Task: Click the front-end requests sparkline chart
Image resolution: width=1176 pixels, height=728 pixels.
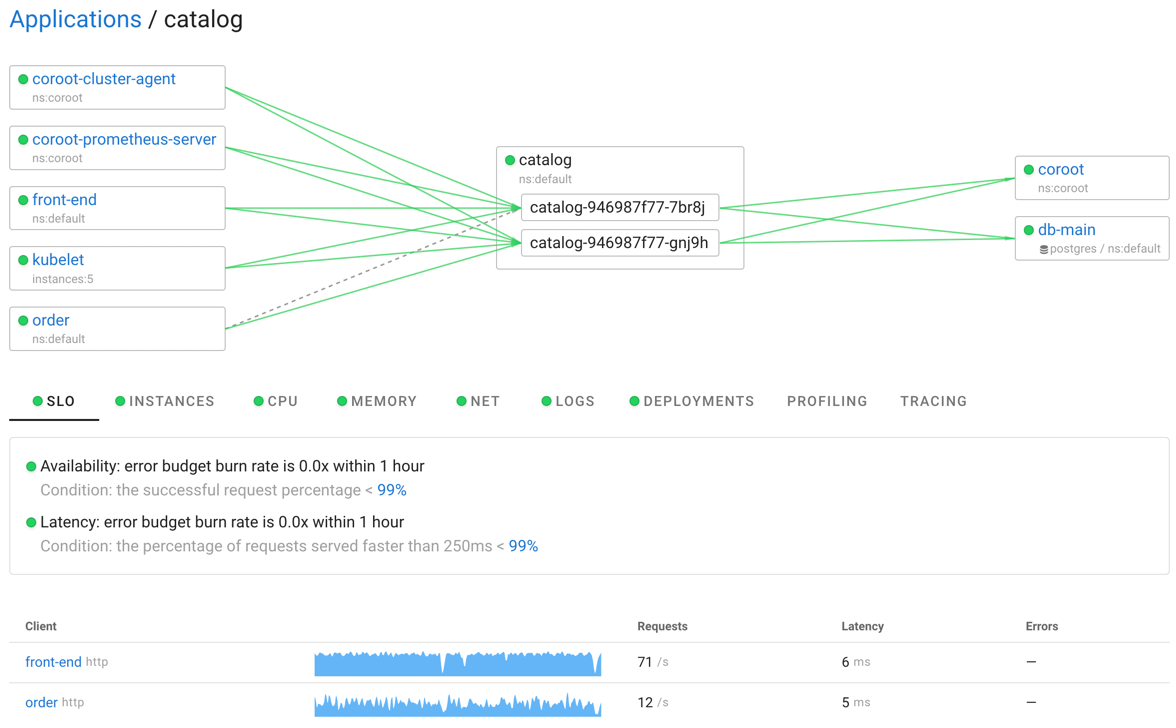Action: pos(457,663)
